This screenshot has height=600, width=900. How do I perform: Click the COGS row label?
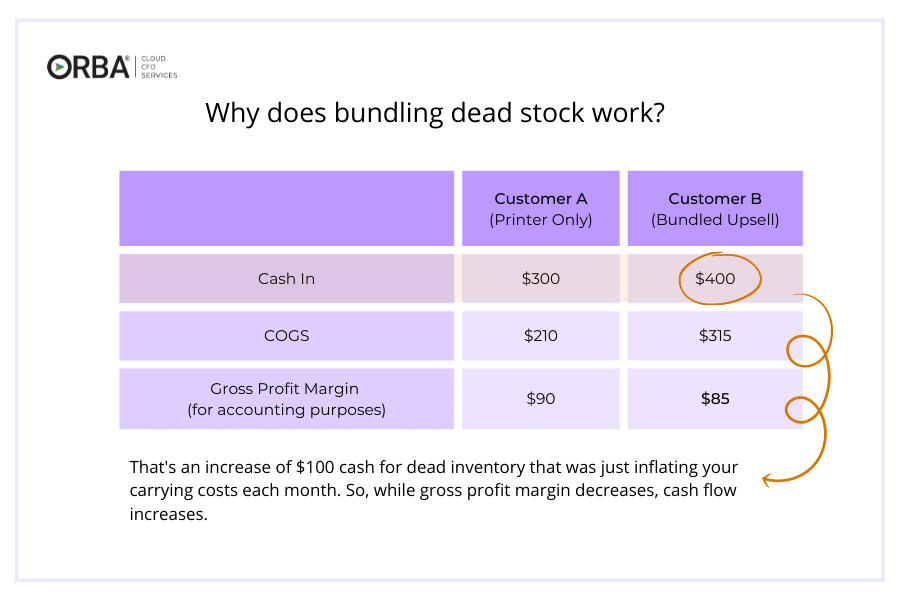coord(286,336)
